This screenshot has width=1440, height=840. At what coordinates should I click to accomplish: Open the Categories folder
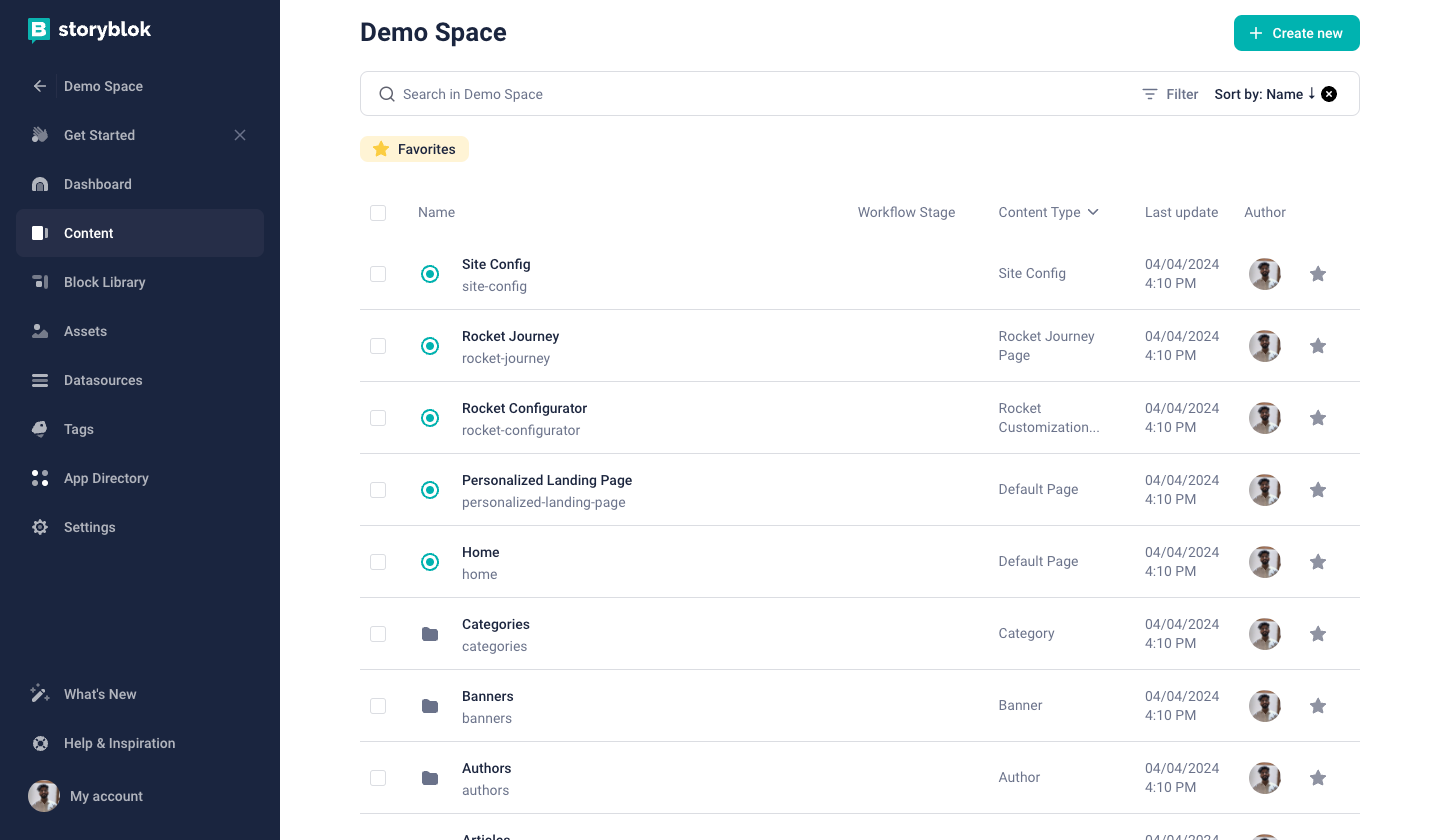tap(496, 624)
